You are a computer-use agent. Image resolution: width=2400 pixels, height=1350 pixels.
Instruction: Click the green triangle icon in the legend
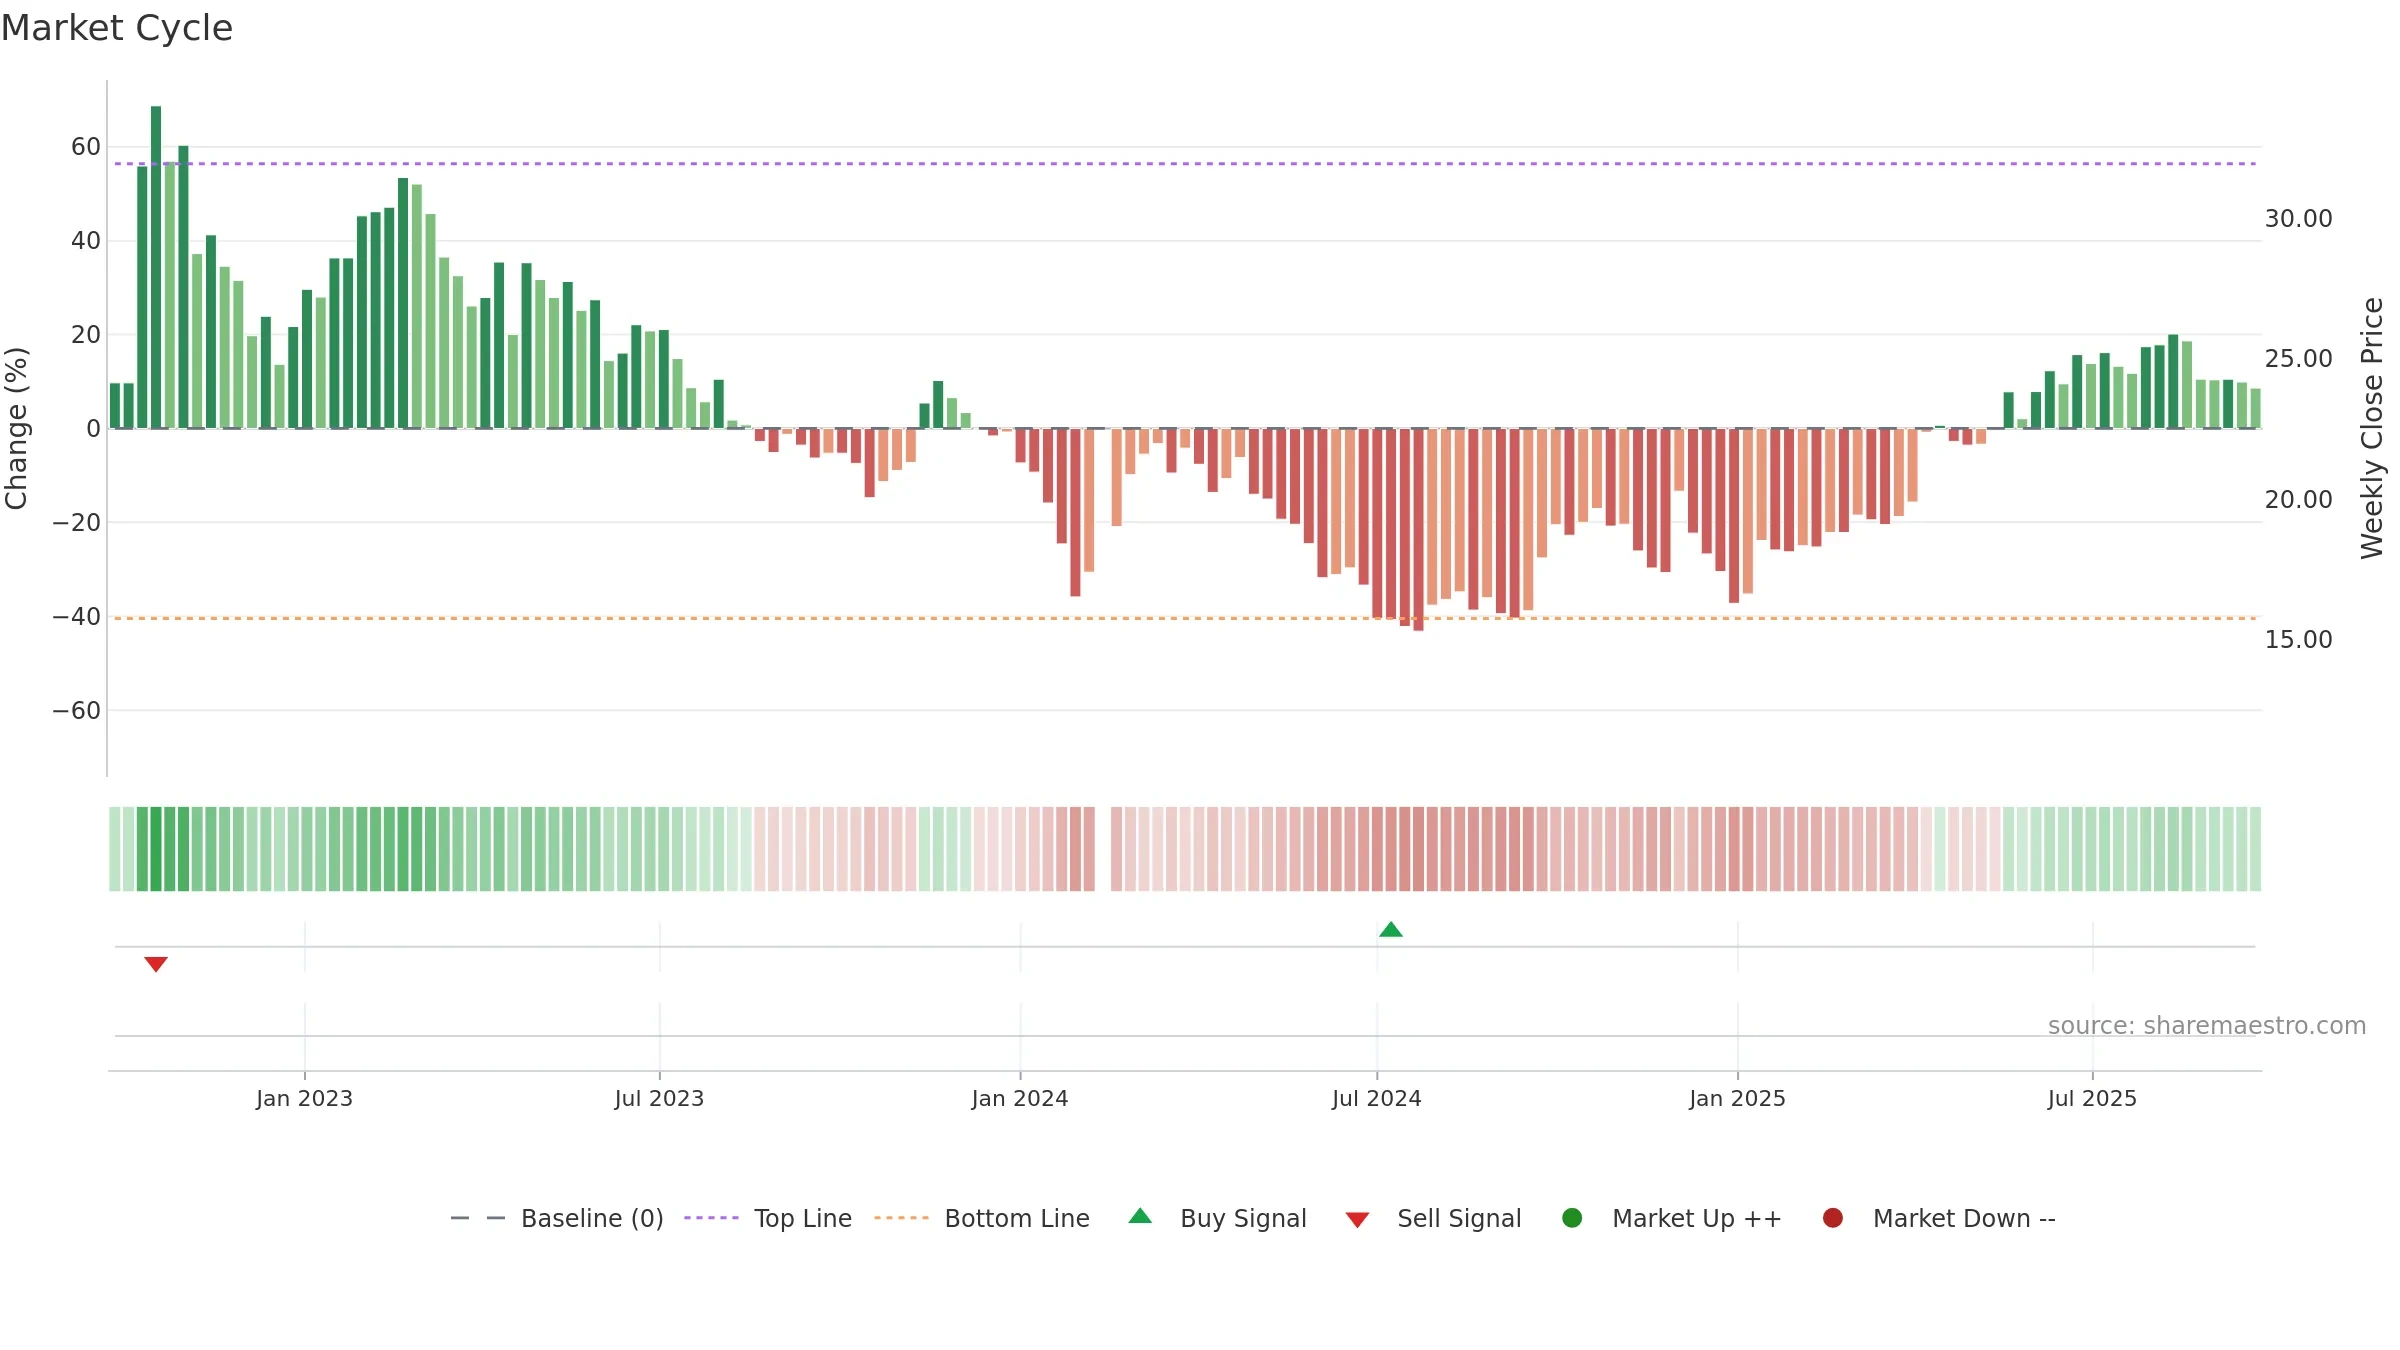(x=1140, y=1216)
